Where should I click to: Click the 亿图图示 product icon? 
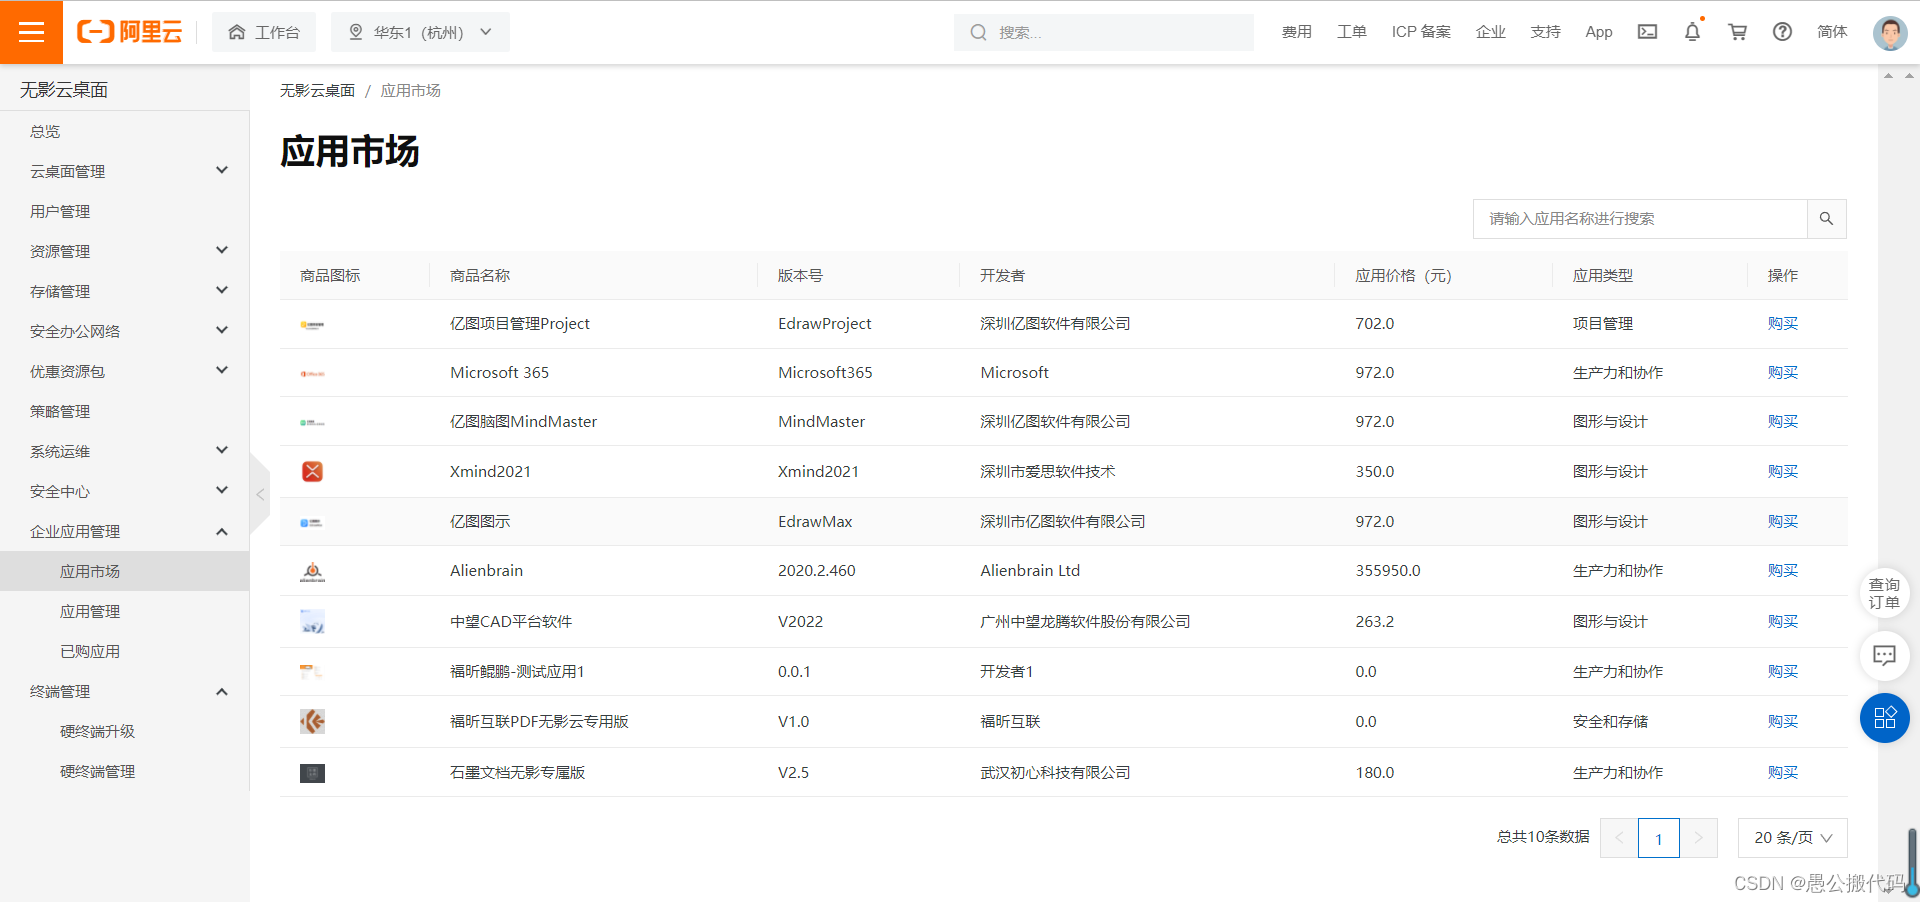point(312,522)
